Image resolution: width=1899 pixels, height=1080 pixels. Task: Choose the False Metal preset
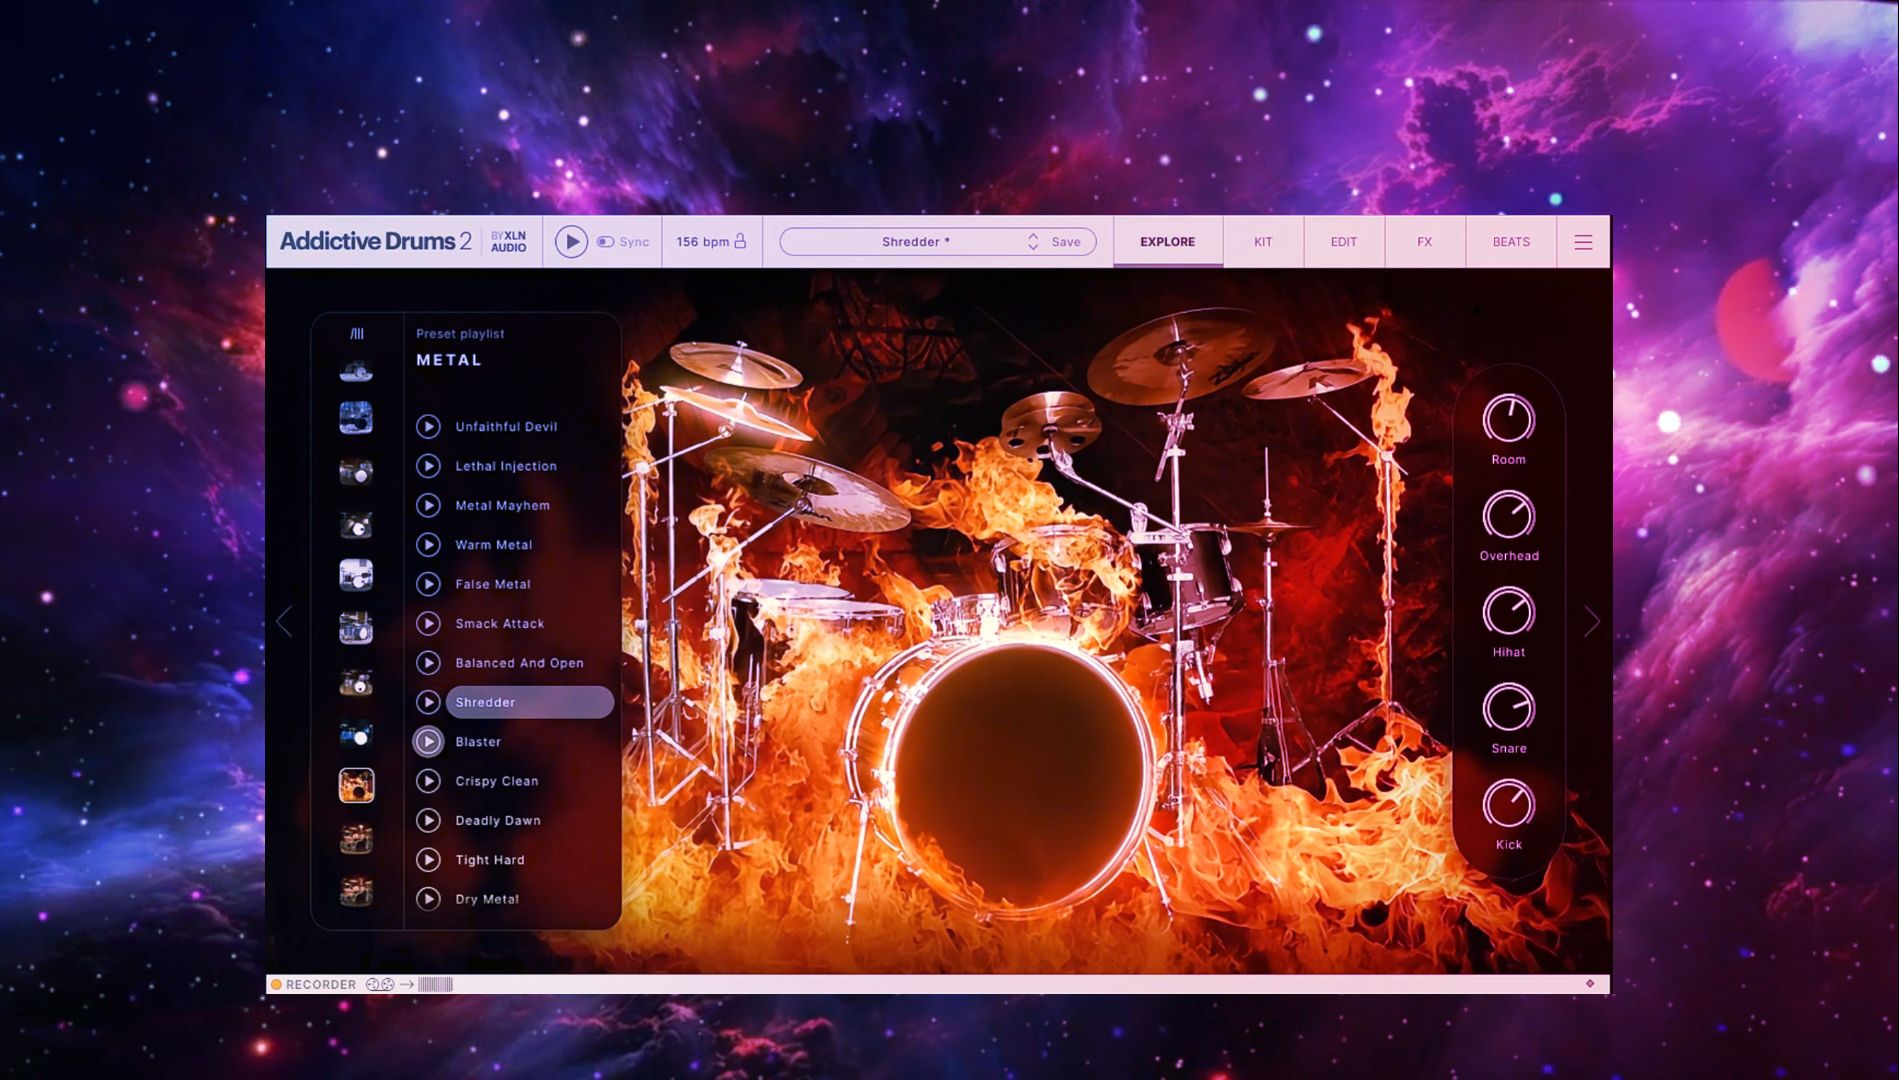[493, 584]
